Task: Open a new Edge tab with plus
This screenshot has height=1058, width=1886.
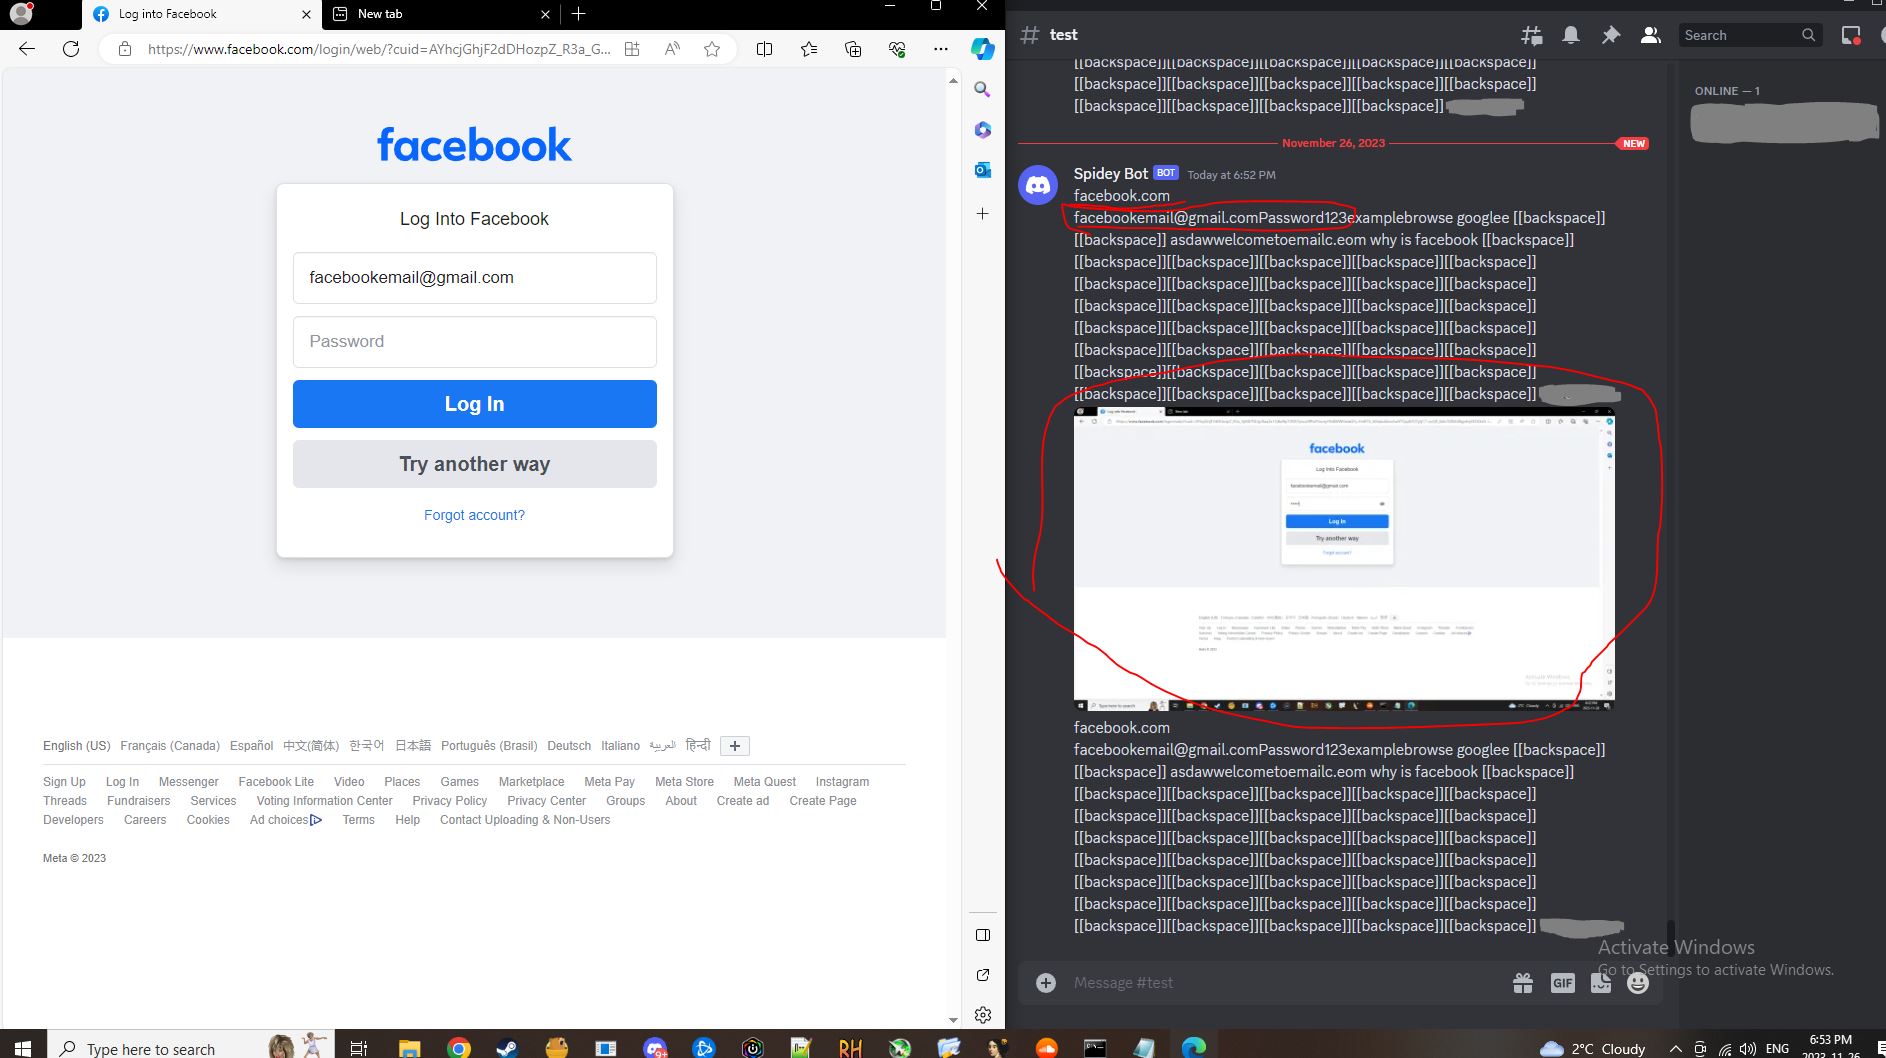Action: (579, 14)
